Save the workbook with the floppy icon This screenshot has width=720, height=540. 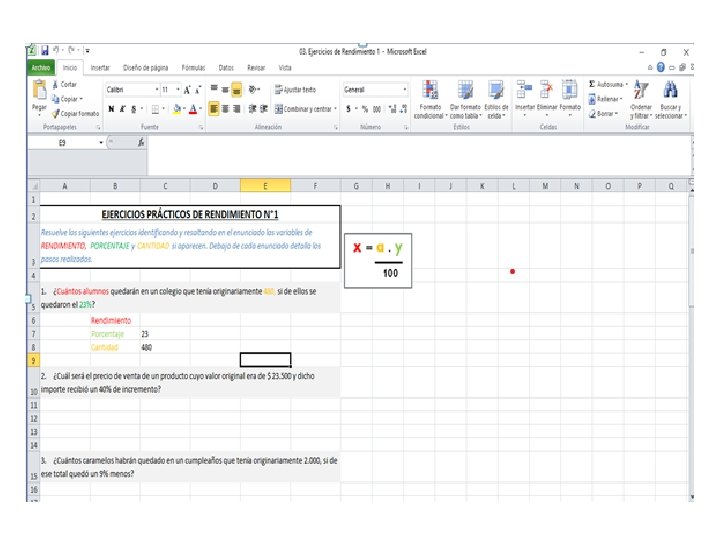(45, 51)
